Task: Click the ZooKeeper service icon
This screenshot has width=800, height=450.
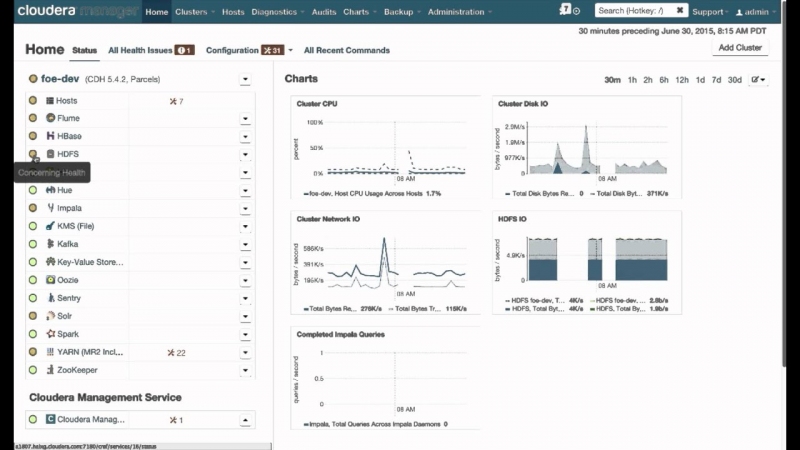Action: (50, 369)
